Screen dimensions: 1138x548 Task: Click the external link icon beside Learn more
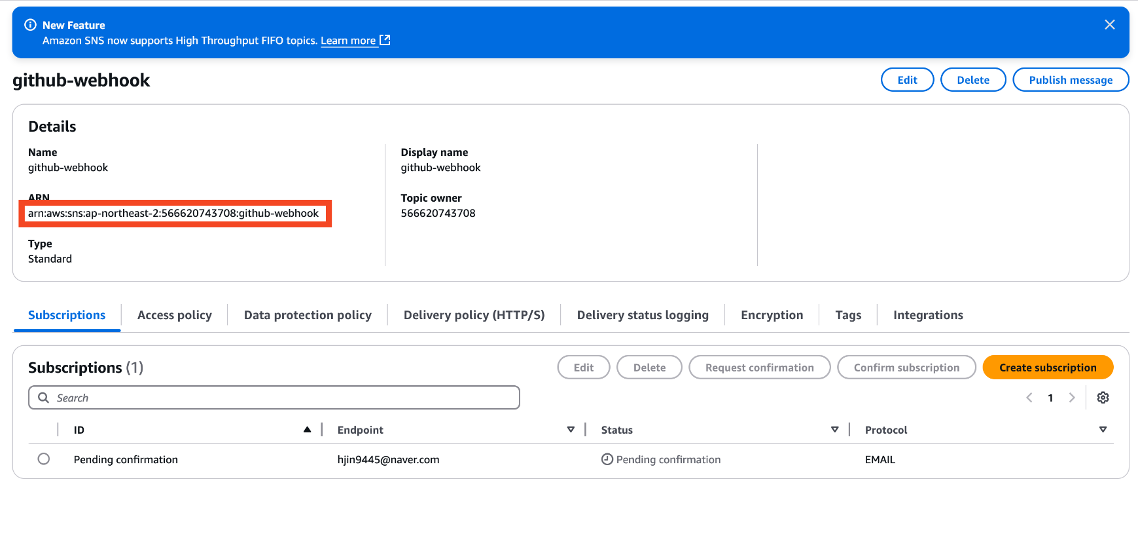click(385, 41)
